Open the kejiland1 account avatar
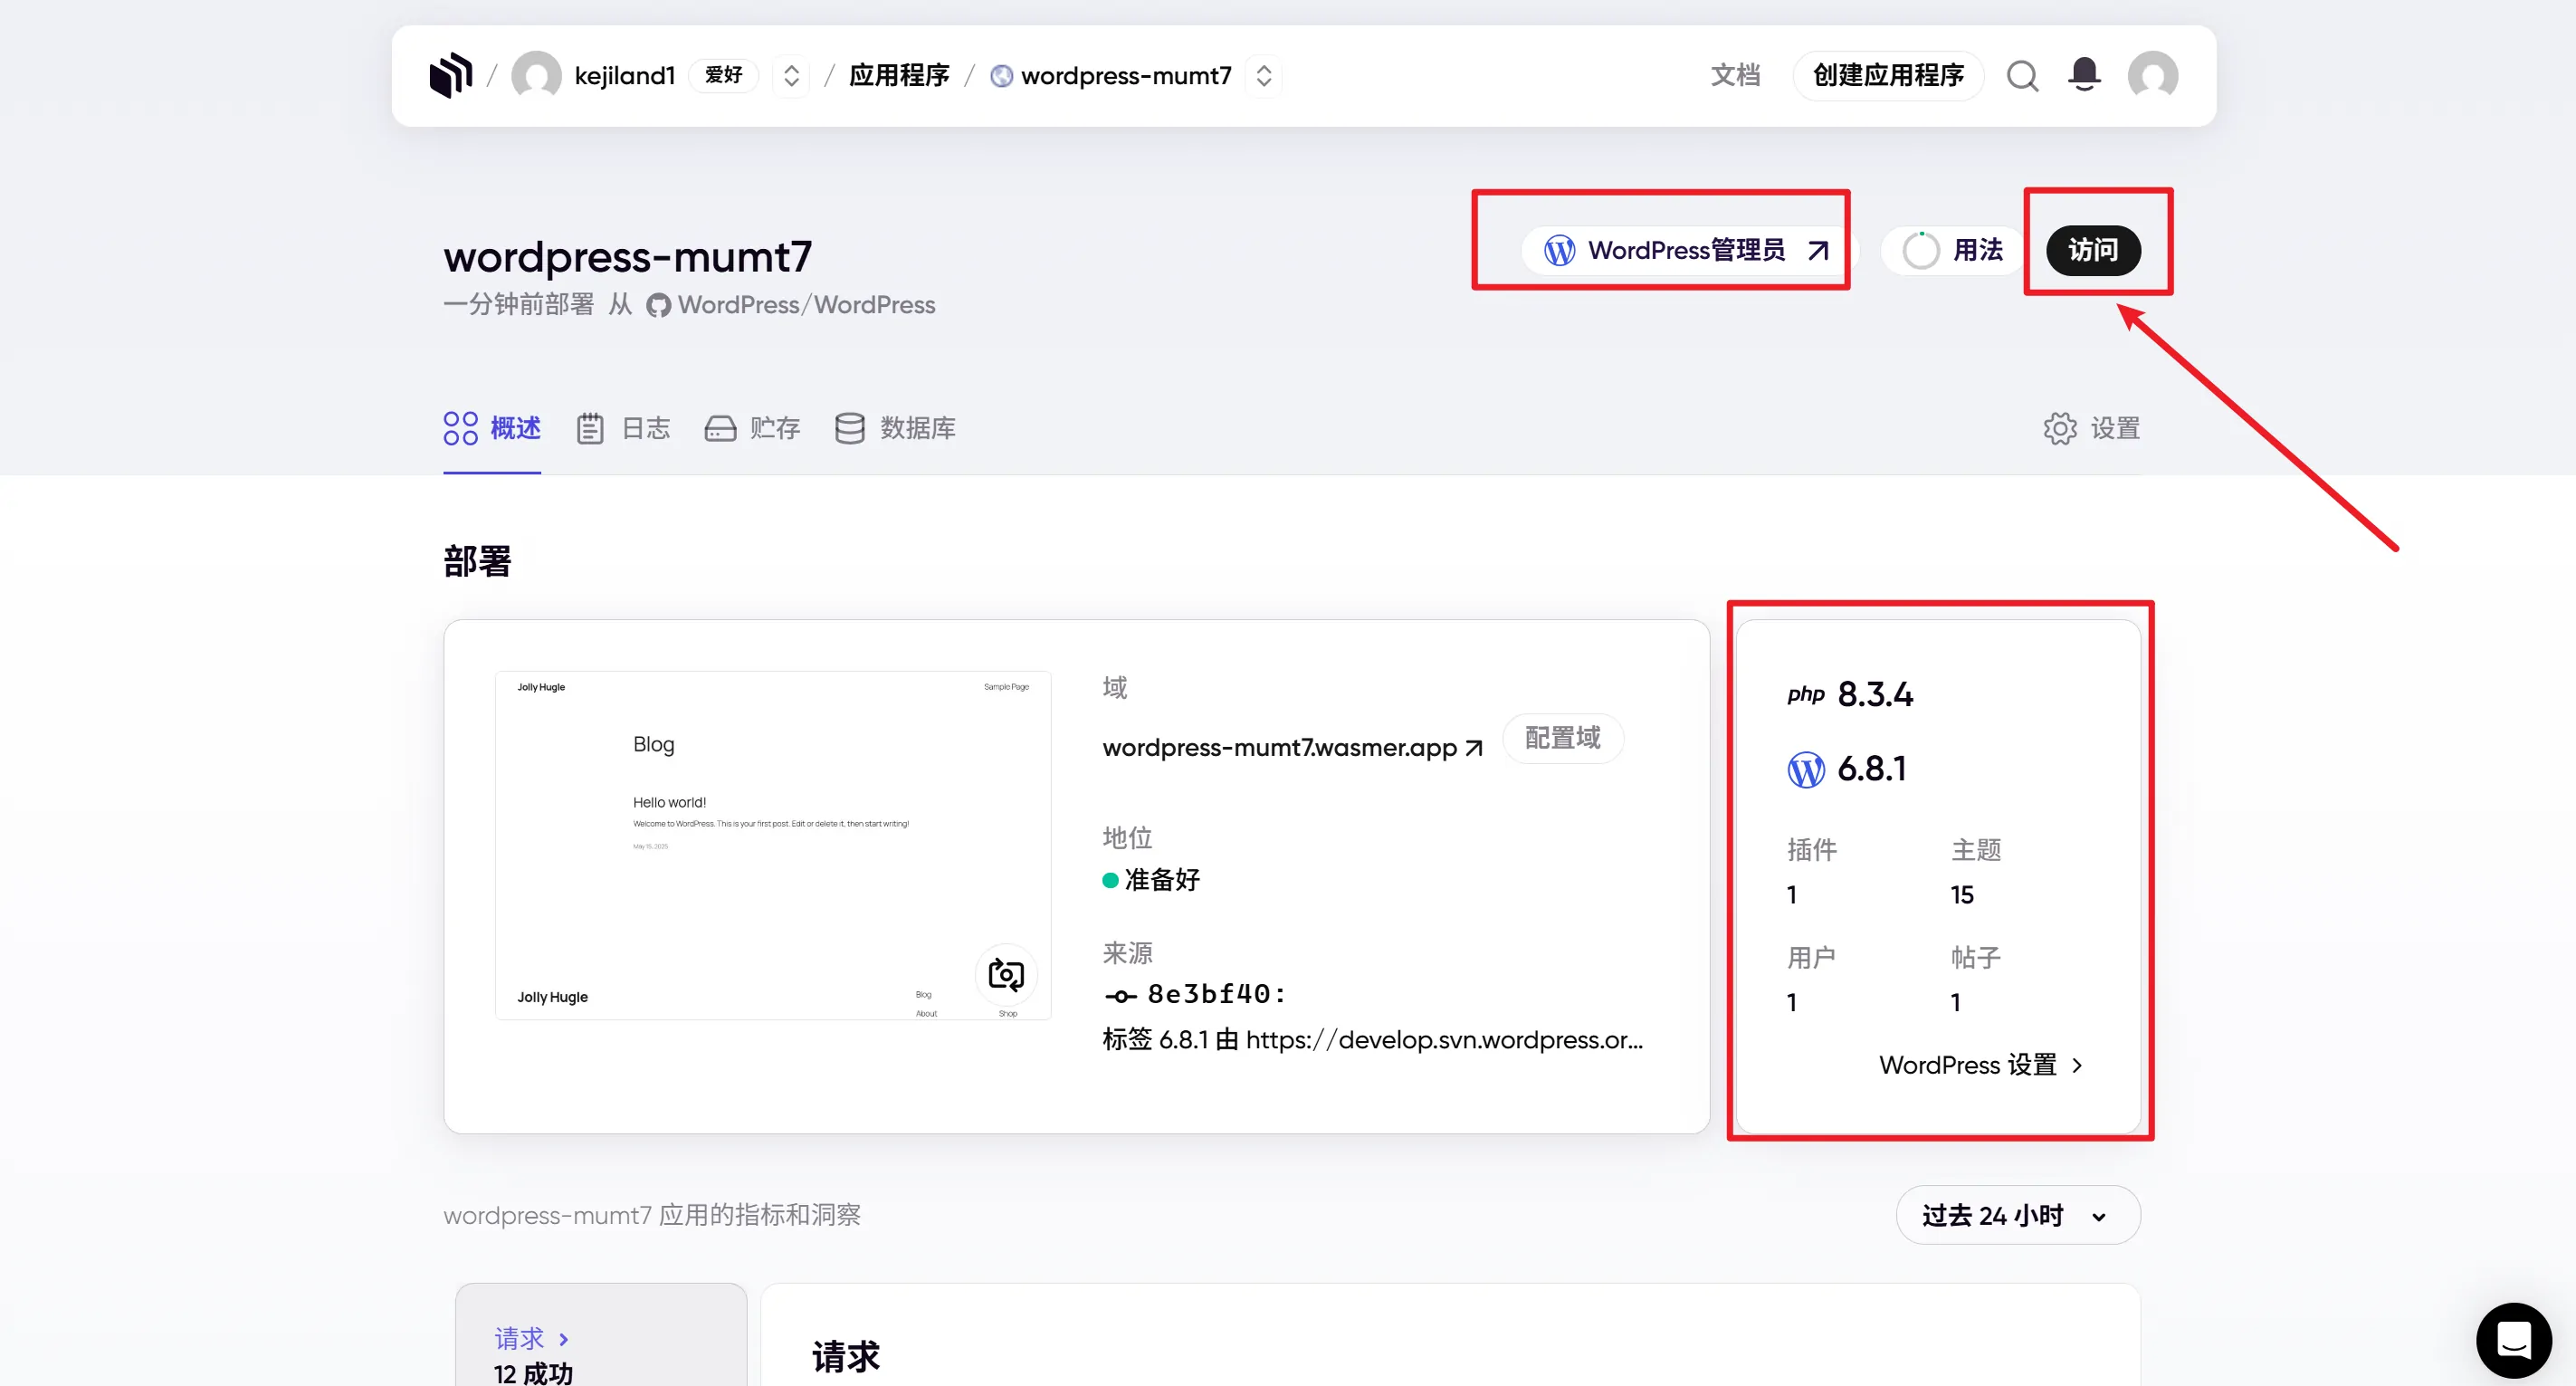Image resolution: width=2576 pixels, height=1386 pixels. (536, 75)
